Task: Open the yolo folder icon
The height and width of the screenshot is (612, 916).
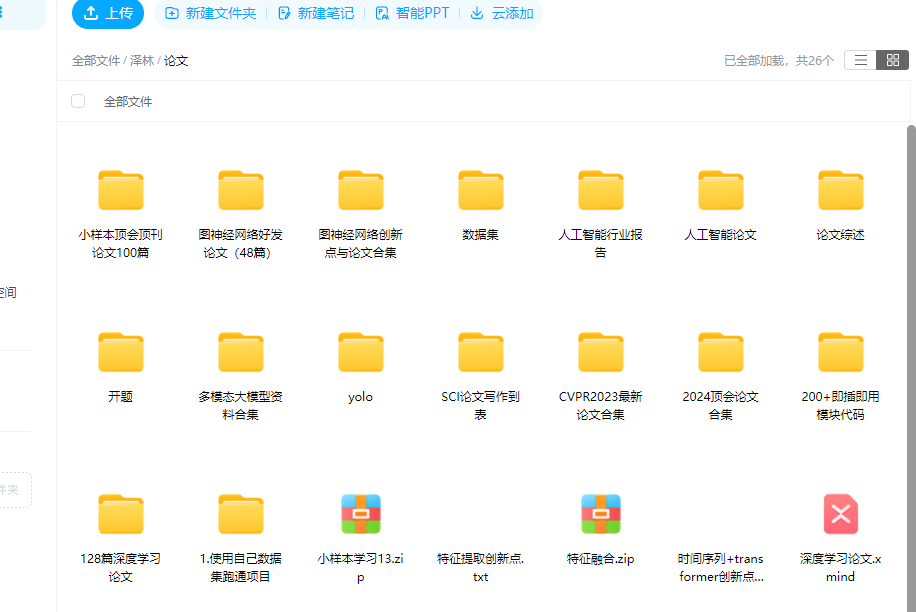Action: tap(361, 352)
